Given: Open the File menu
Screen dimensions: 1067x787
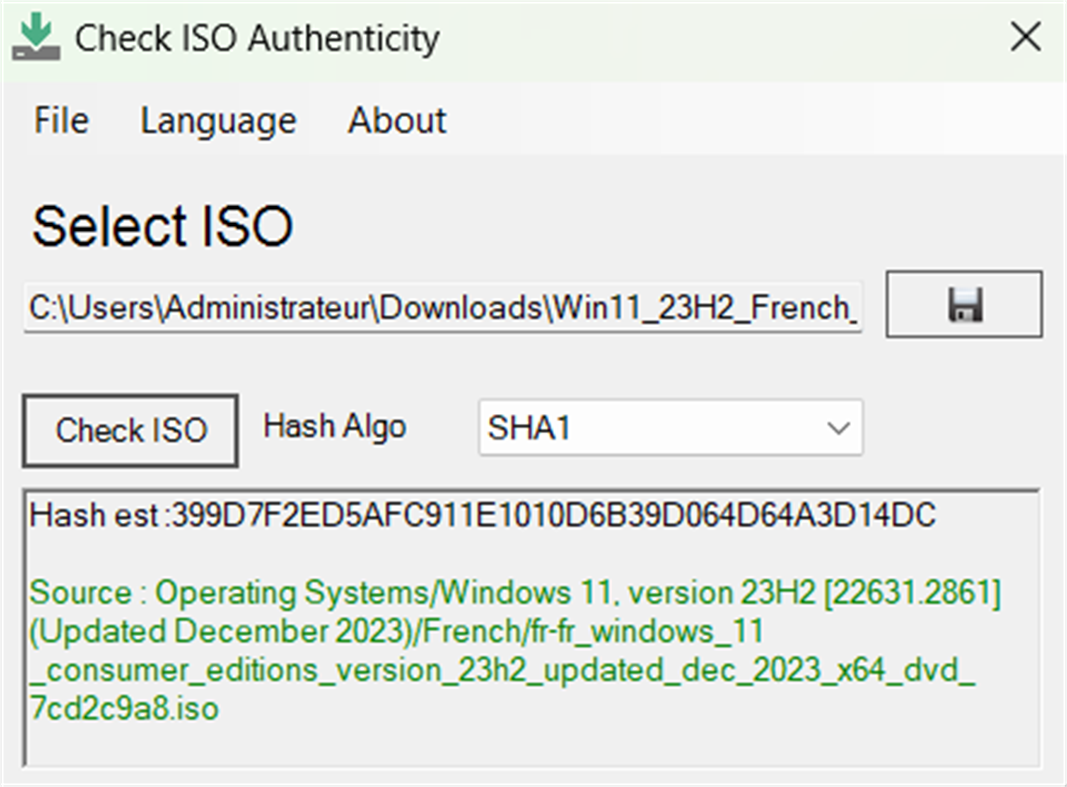Looking at the screenshot, I should (x=61, y=121).
